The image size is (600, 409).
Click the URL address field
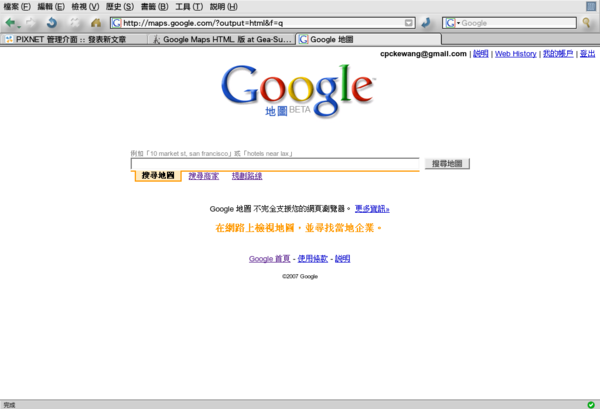tap(263, 23)
